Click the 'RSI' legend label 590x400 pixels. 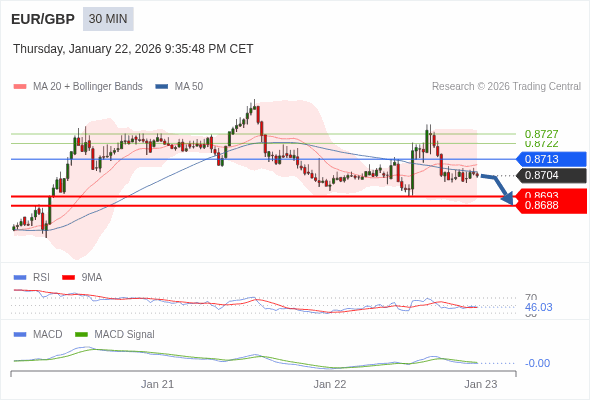tap(41, 278)
